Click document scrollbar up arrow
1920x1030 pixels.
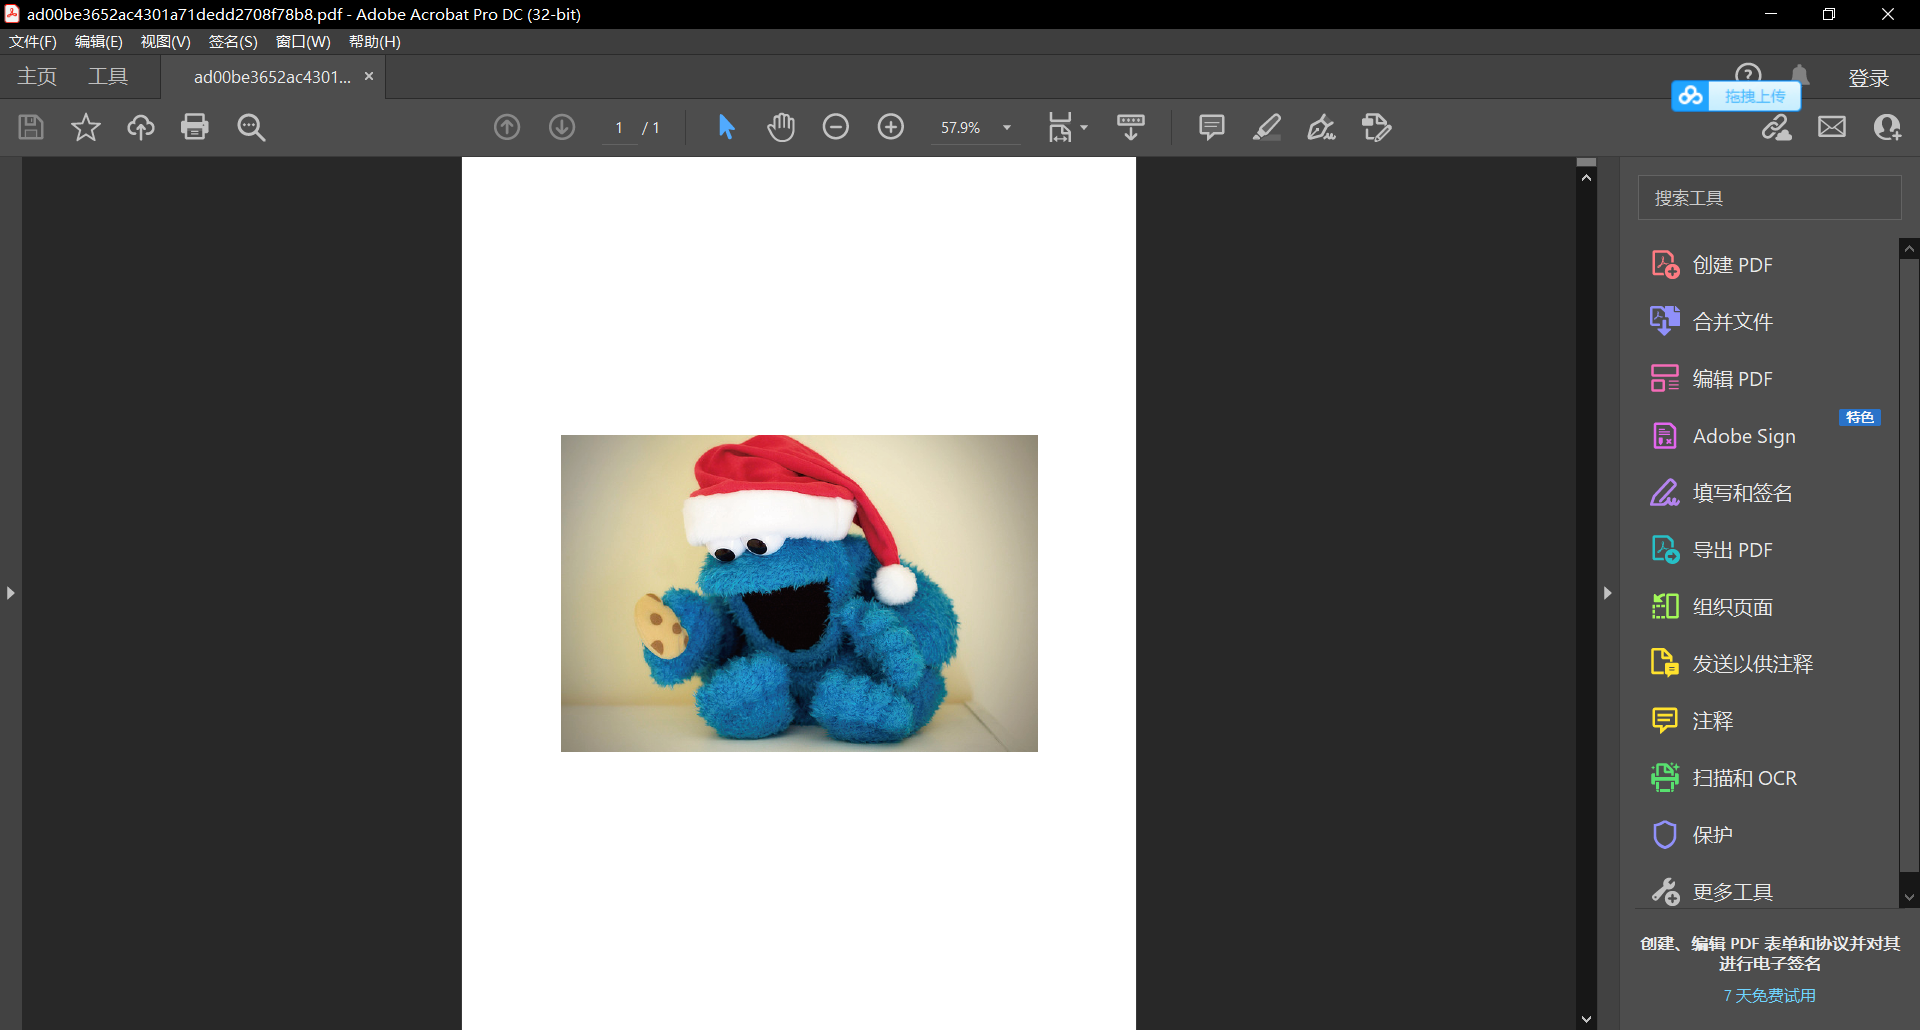1586,177
